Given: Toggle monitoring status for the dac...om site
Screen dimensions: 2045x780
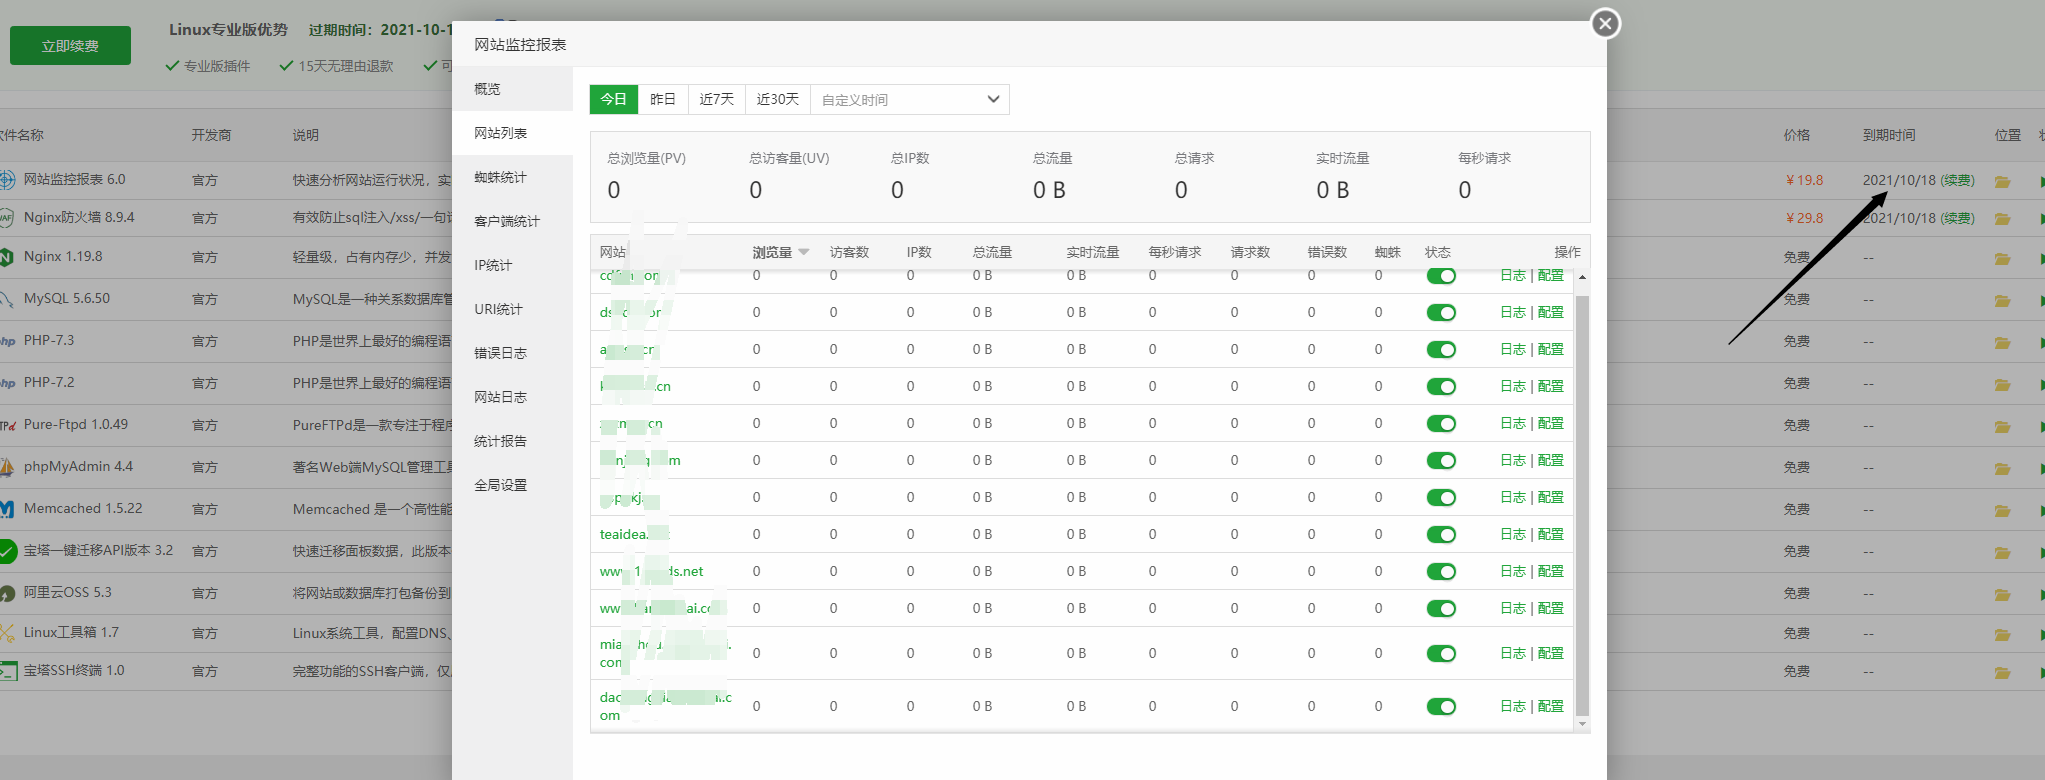Looking at the screenshot, I should point(1441,707).
